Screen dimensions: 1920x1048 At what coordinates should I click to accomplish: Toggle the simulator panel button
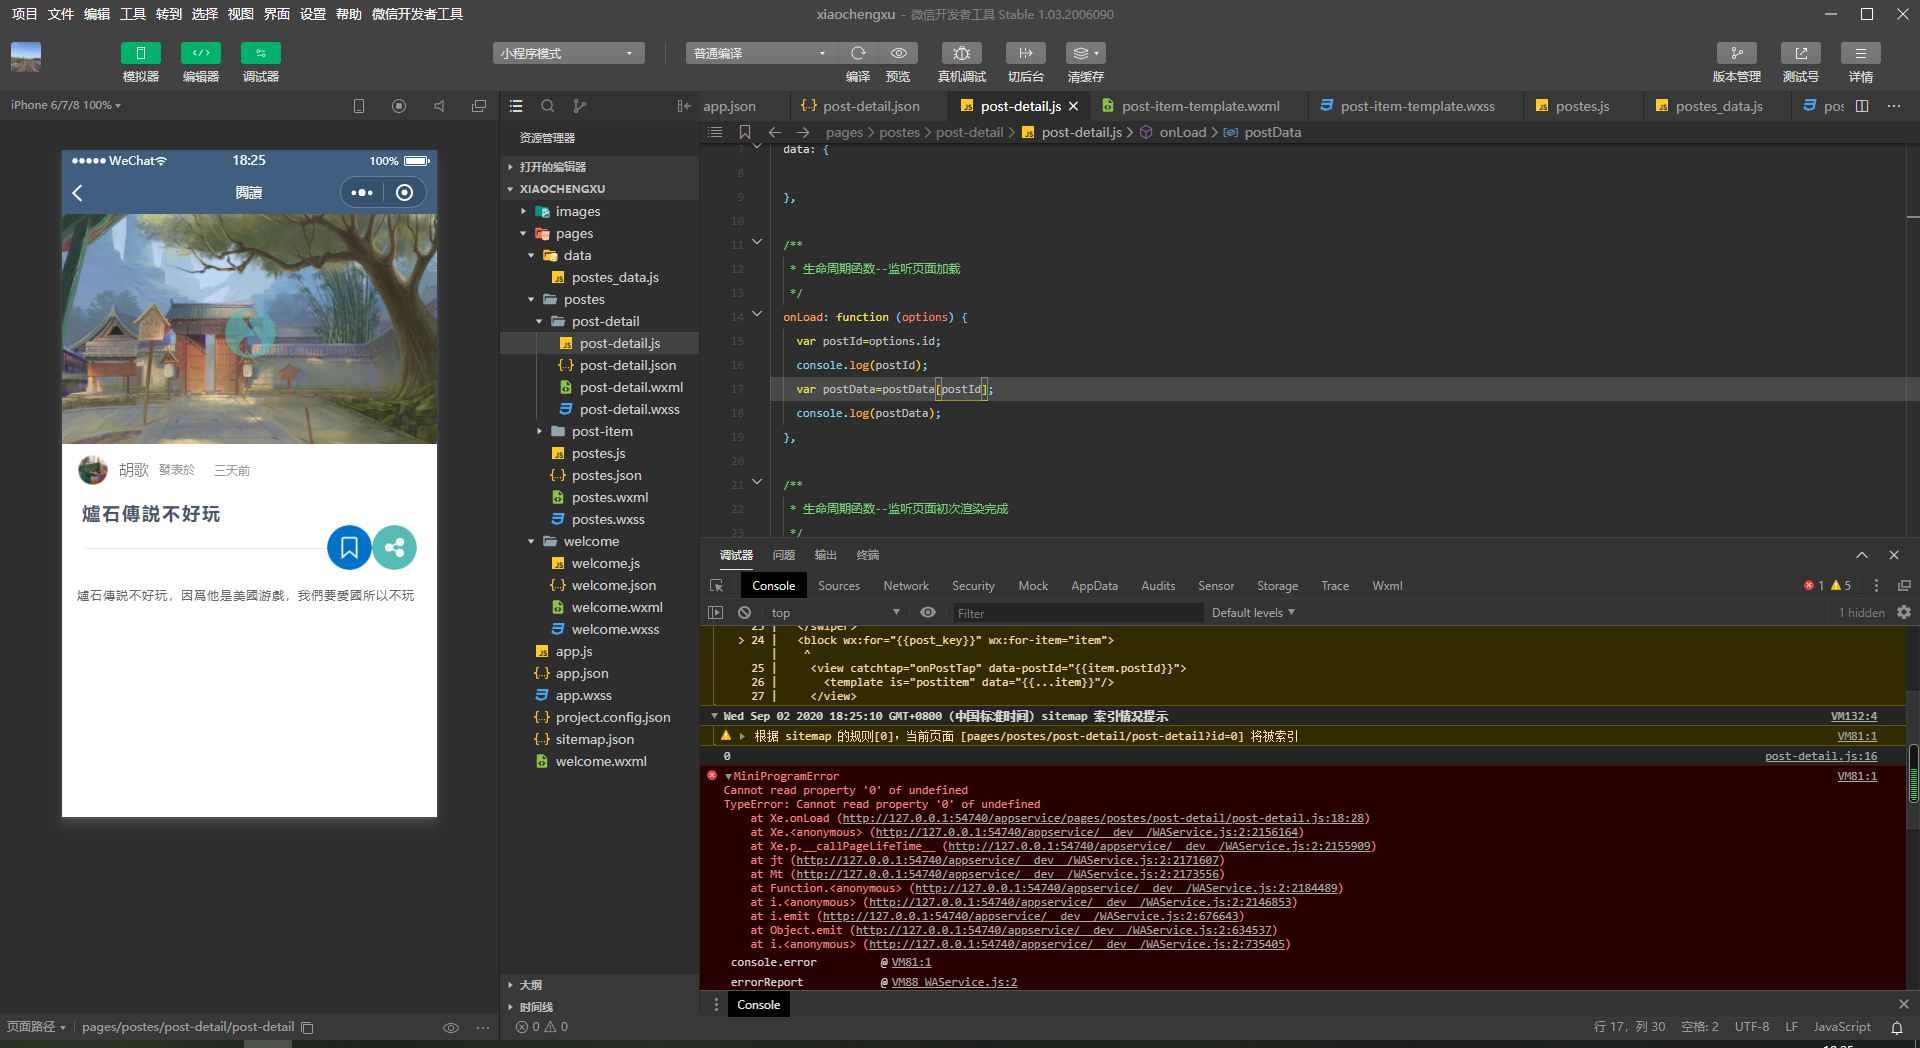(140, 53)
